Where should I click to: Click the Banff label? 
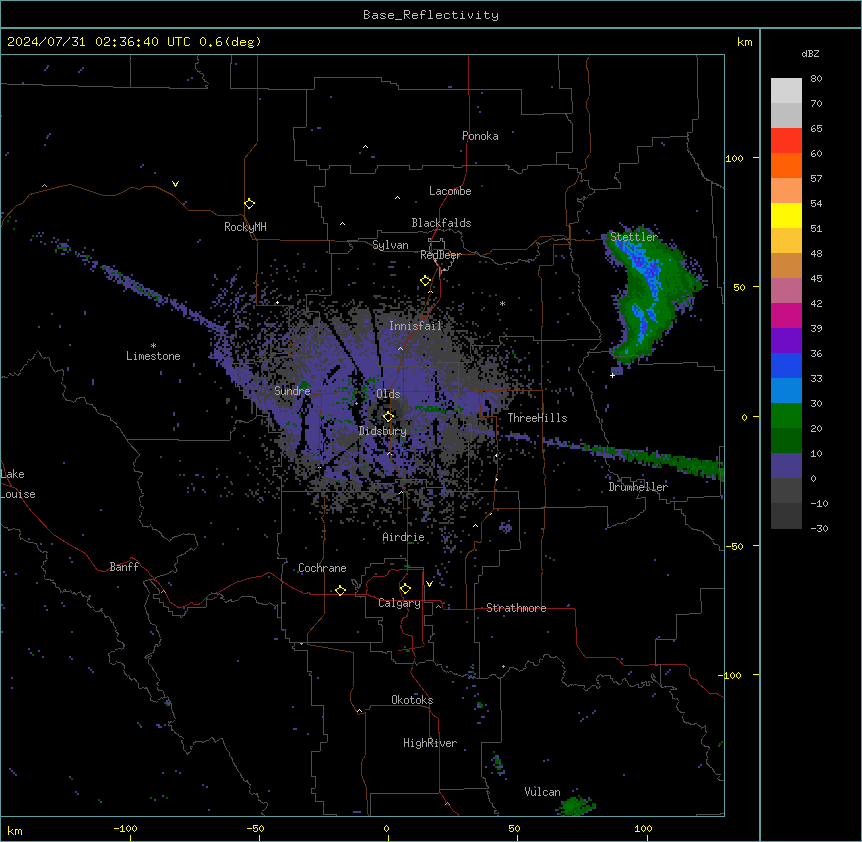click(124, 567)
